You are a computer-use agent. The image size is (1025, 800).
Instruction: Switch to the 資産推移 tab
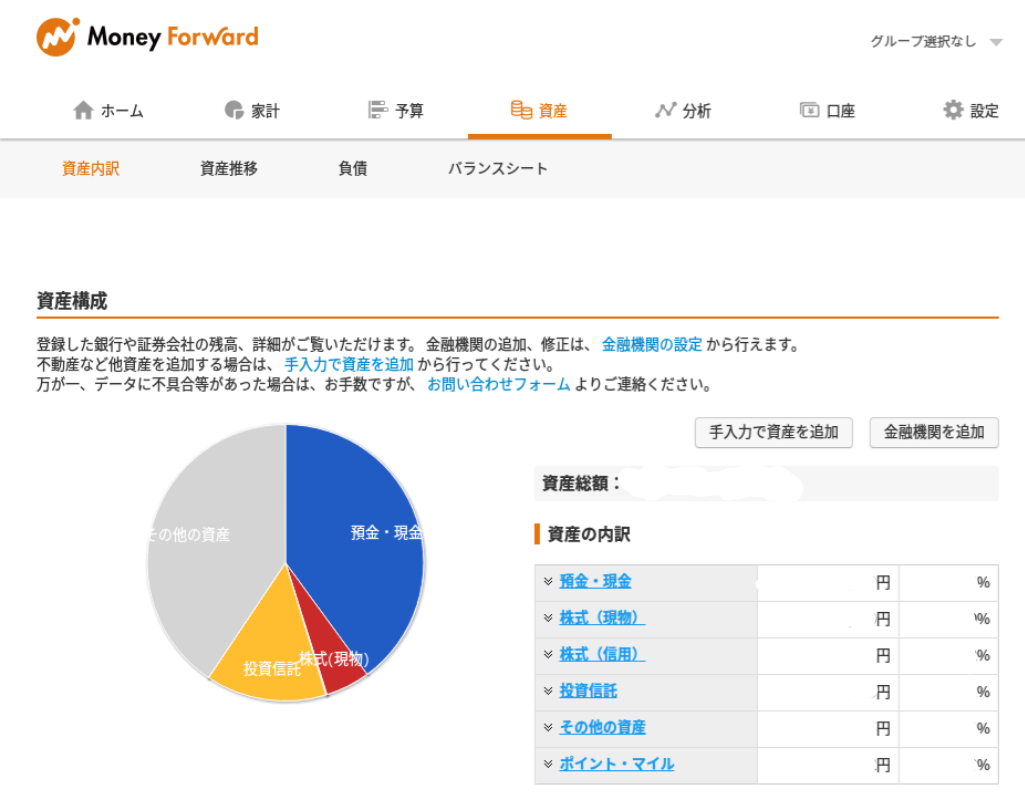[228, 169]
